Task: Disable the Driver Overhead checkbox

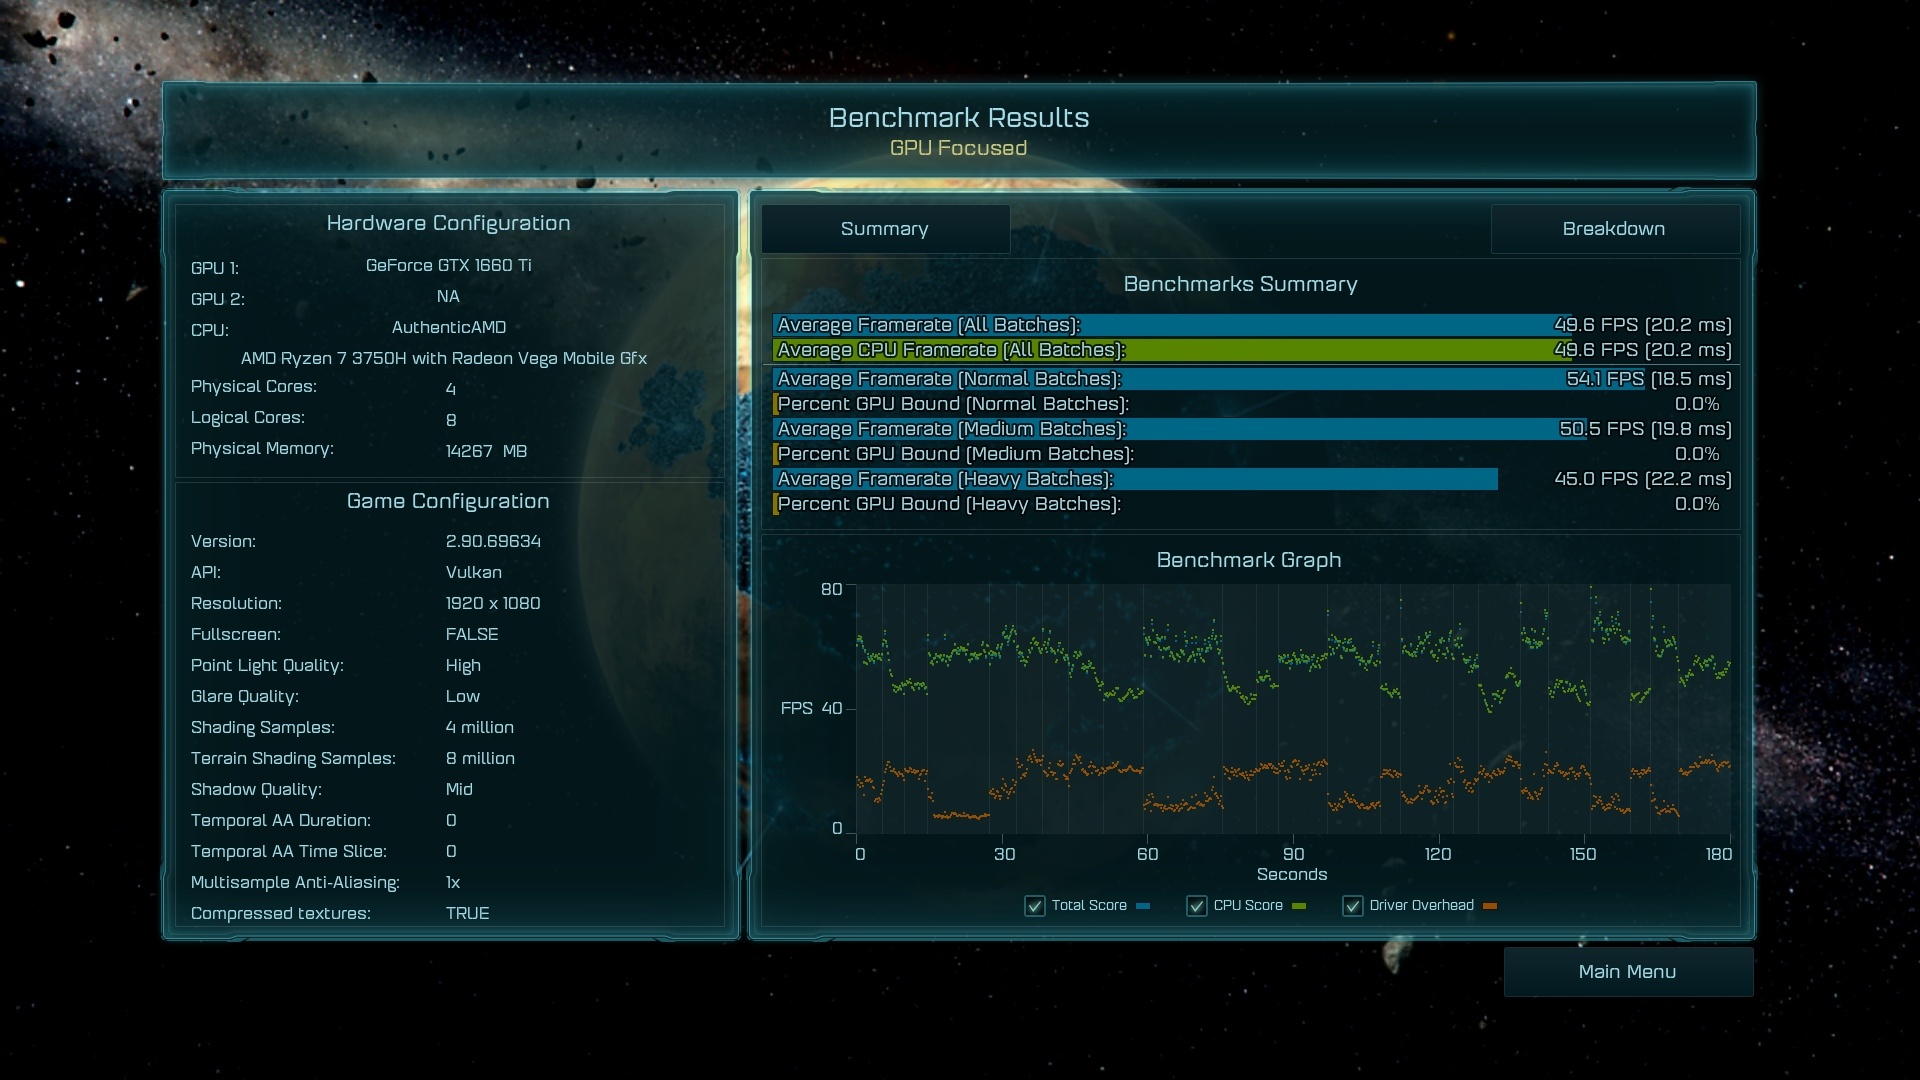Action: click(1353, 906)
